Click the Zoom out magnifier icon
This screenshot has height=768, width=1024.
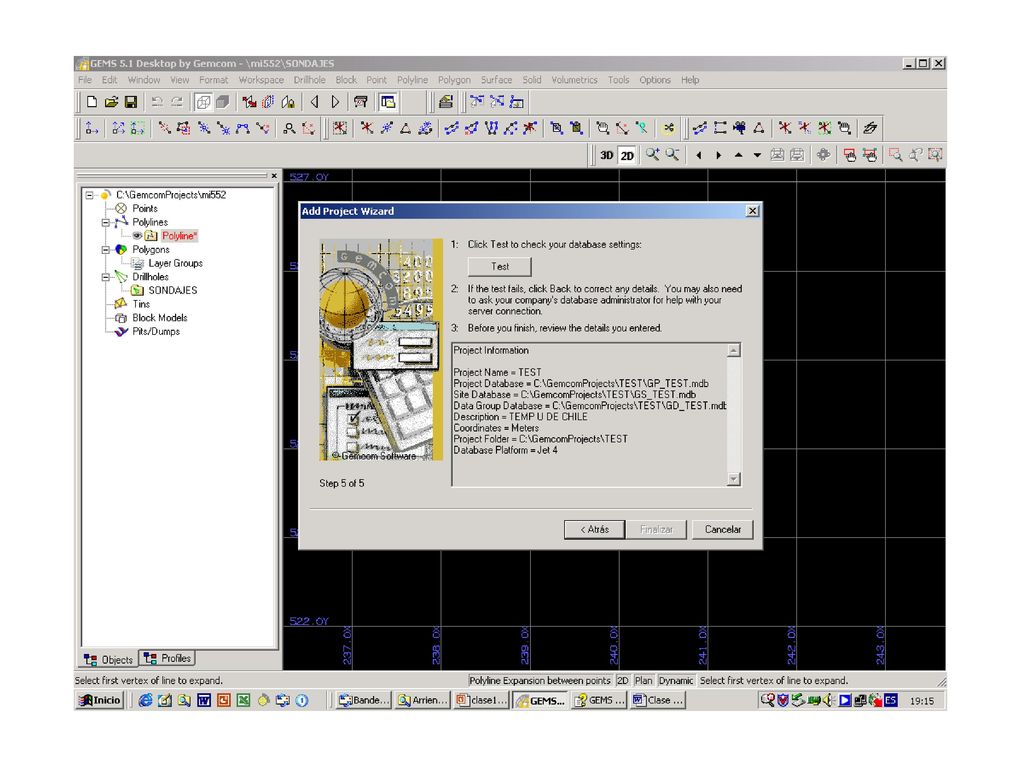point(672,155)
